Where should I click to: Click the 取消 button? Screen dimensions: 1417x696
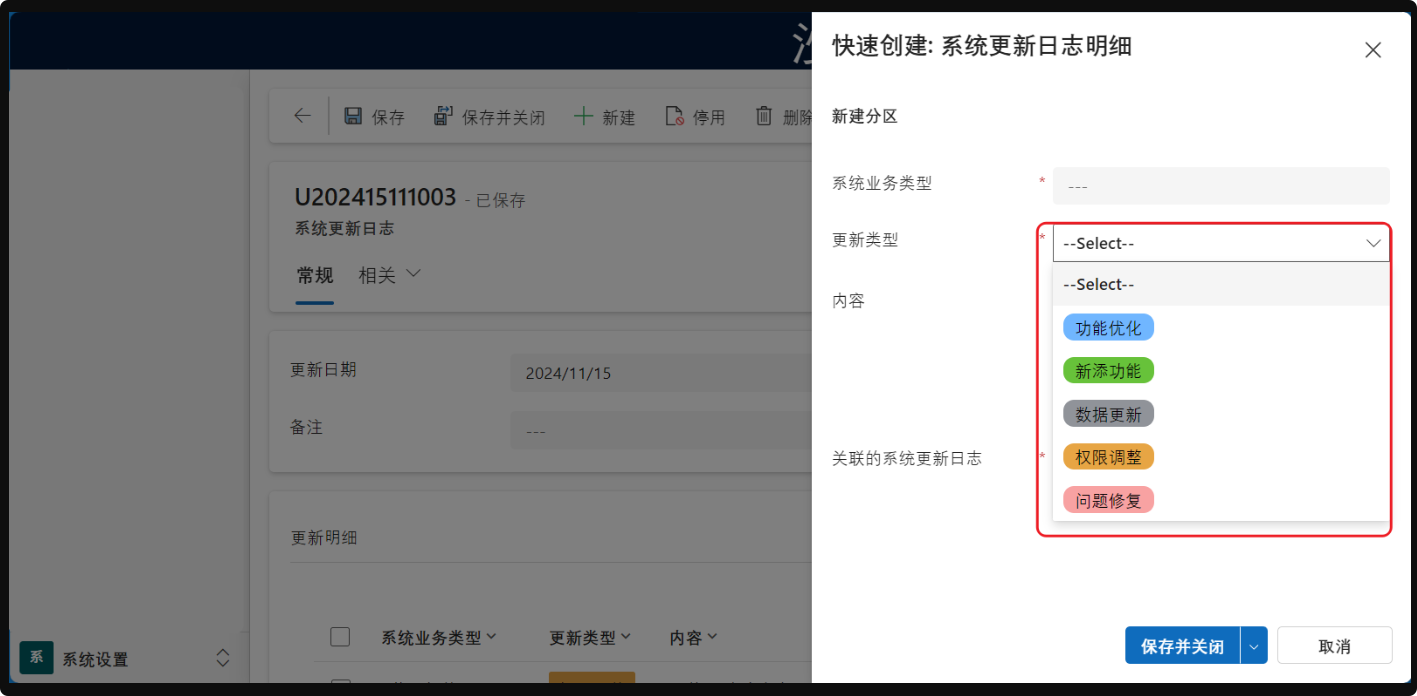pyautogui.click(x=1334, y=646)
